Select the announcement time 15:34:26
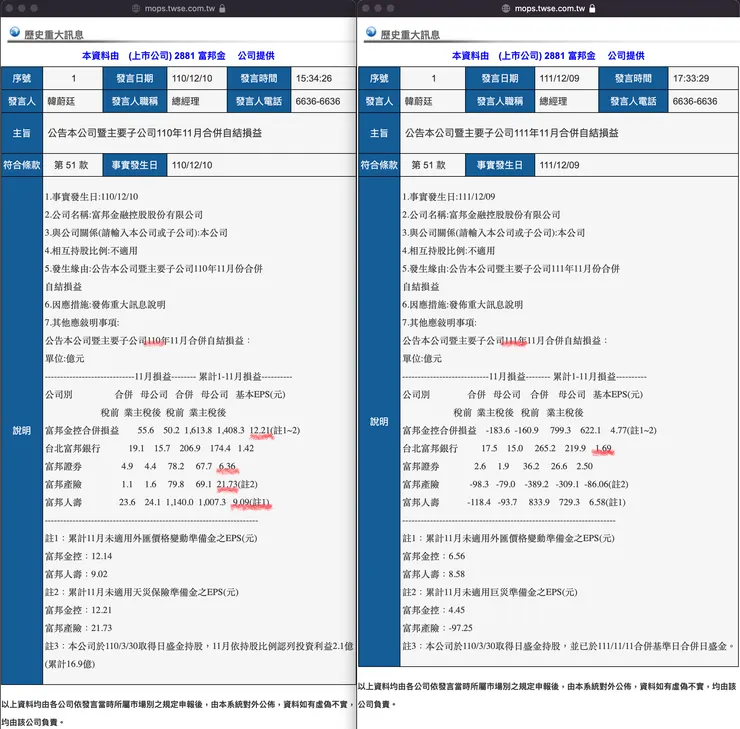 coord(314,78)
